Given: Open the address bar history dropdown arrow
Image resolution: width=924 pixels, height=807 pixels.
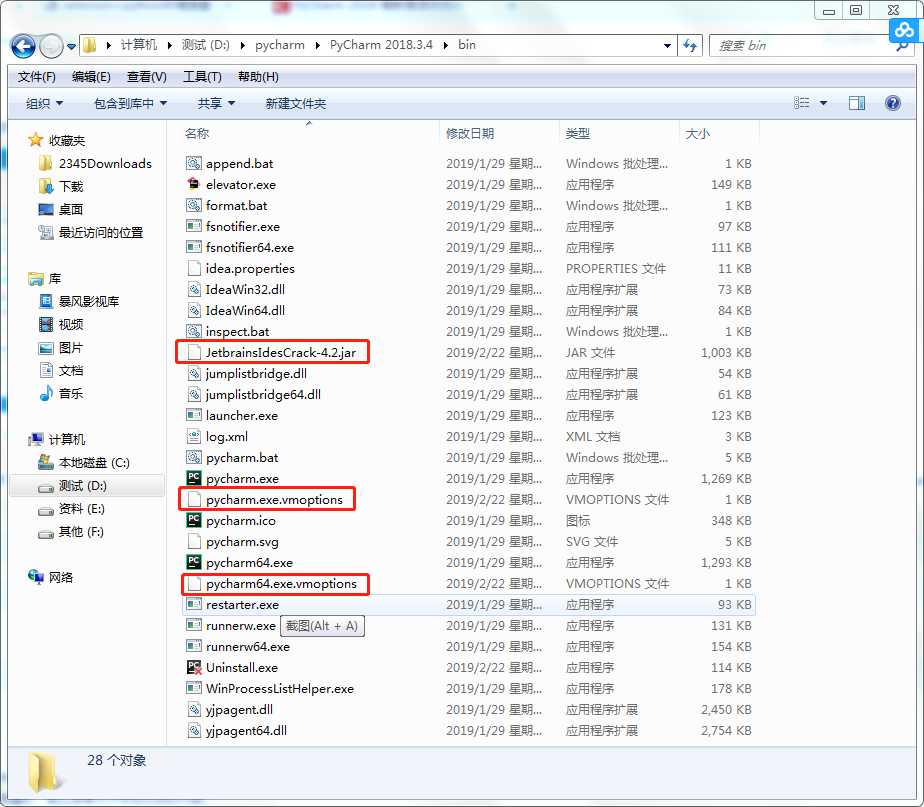Looking at the screenshot, I should point(667,45).
